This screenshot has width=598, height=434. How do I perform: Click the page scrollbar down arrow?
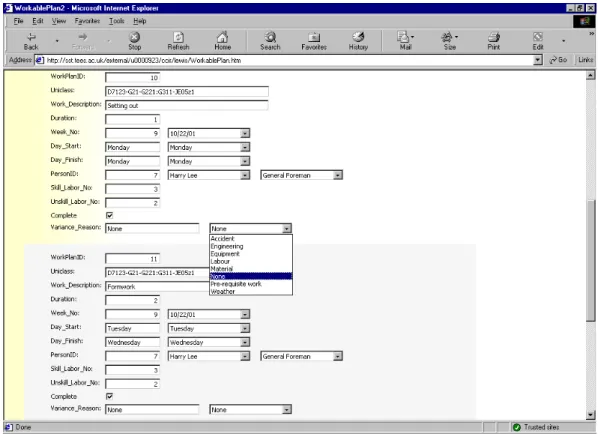point(590,415)
